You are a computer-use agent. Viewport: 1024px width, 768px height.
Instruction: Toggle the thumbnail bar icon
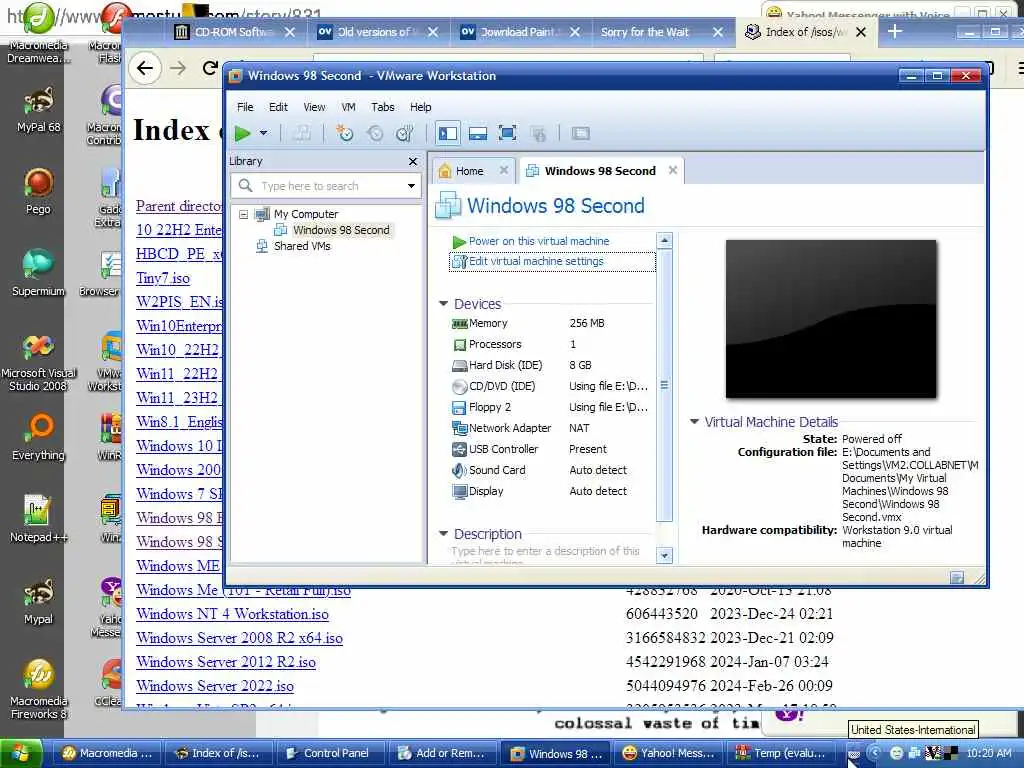coord(478,133)
